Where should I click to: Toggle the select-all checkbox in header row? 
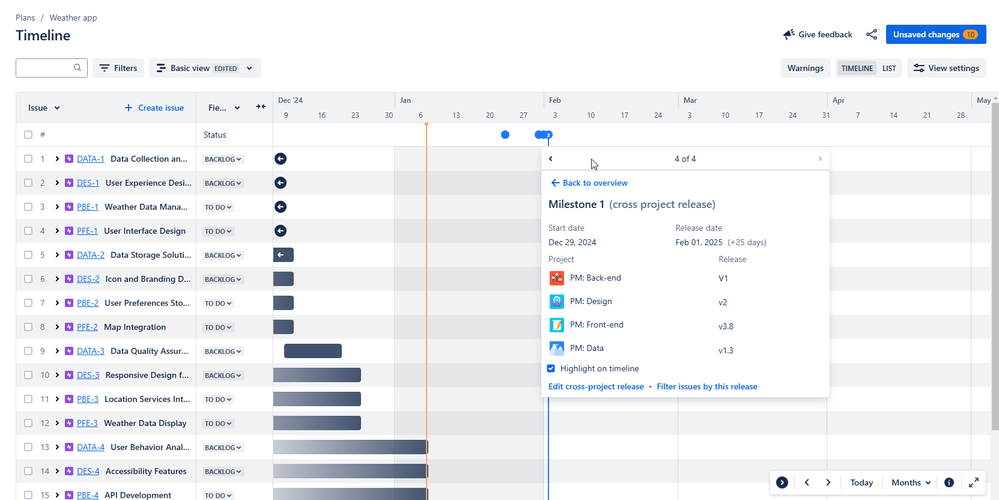coord(28,135)
